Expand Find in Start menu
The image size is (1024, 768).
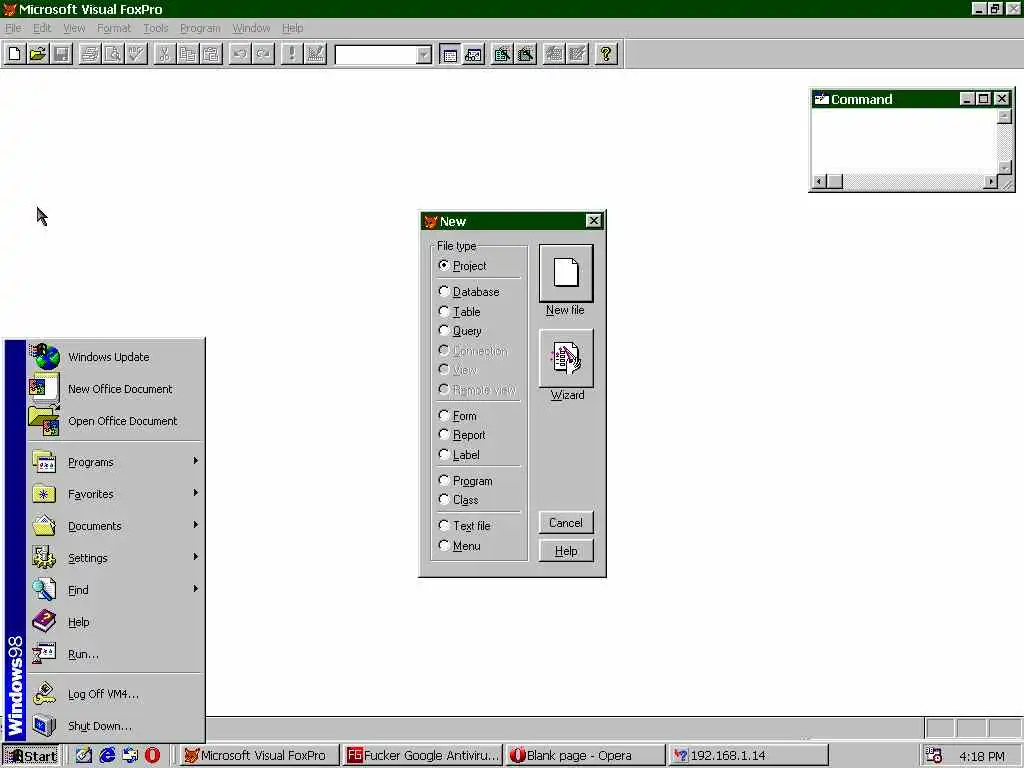(115, 590)
